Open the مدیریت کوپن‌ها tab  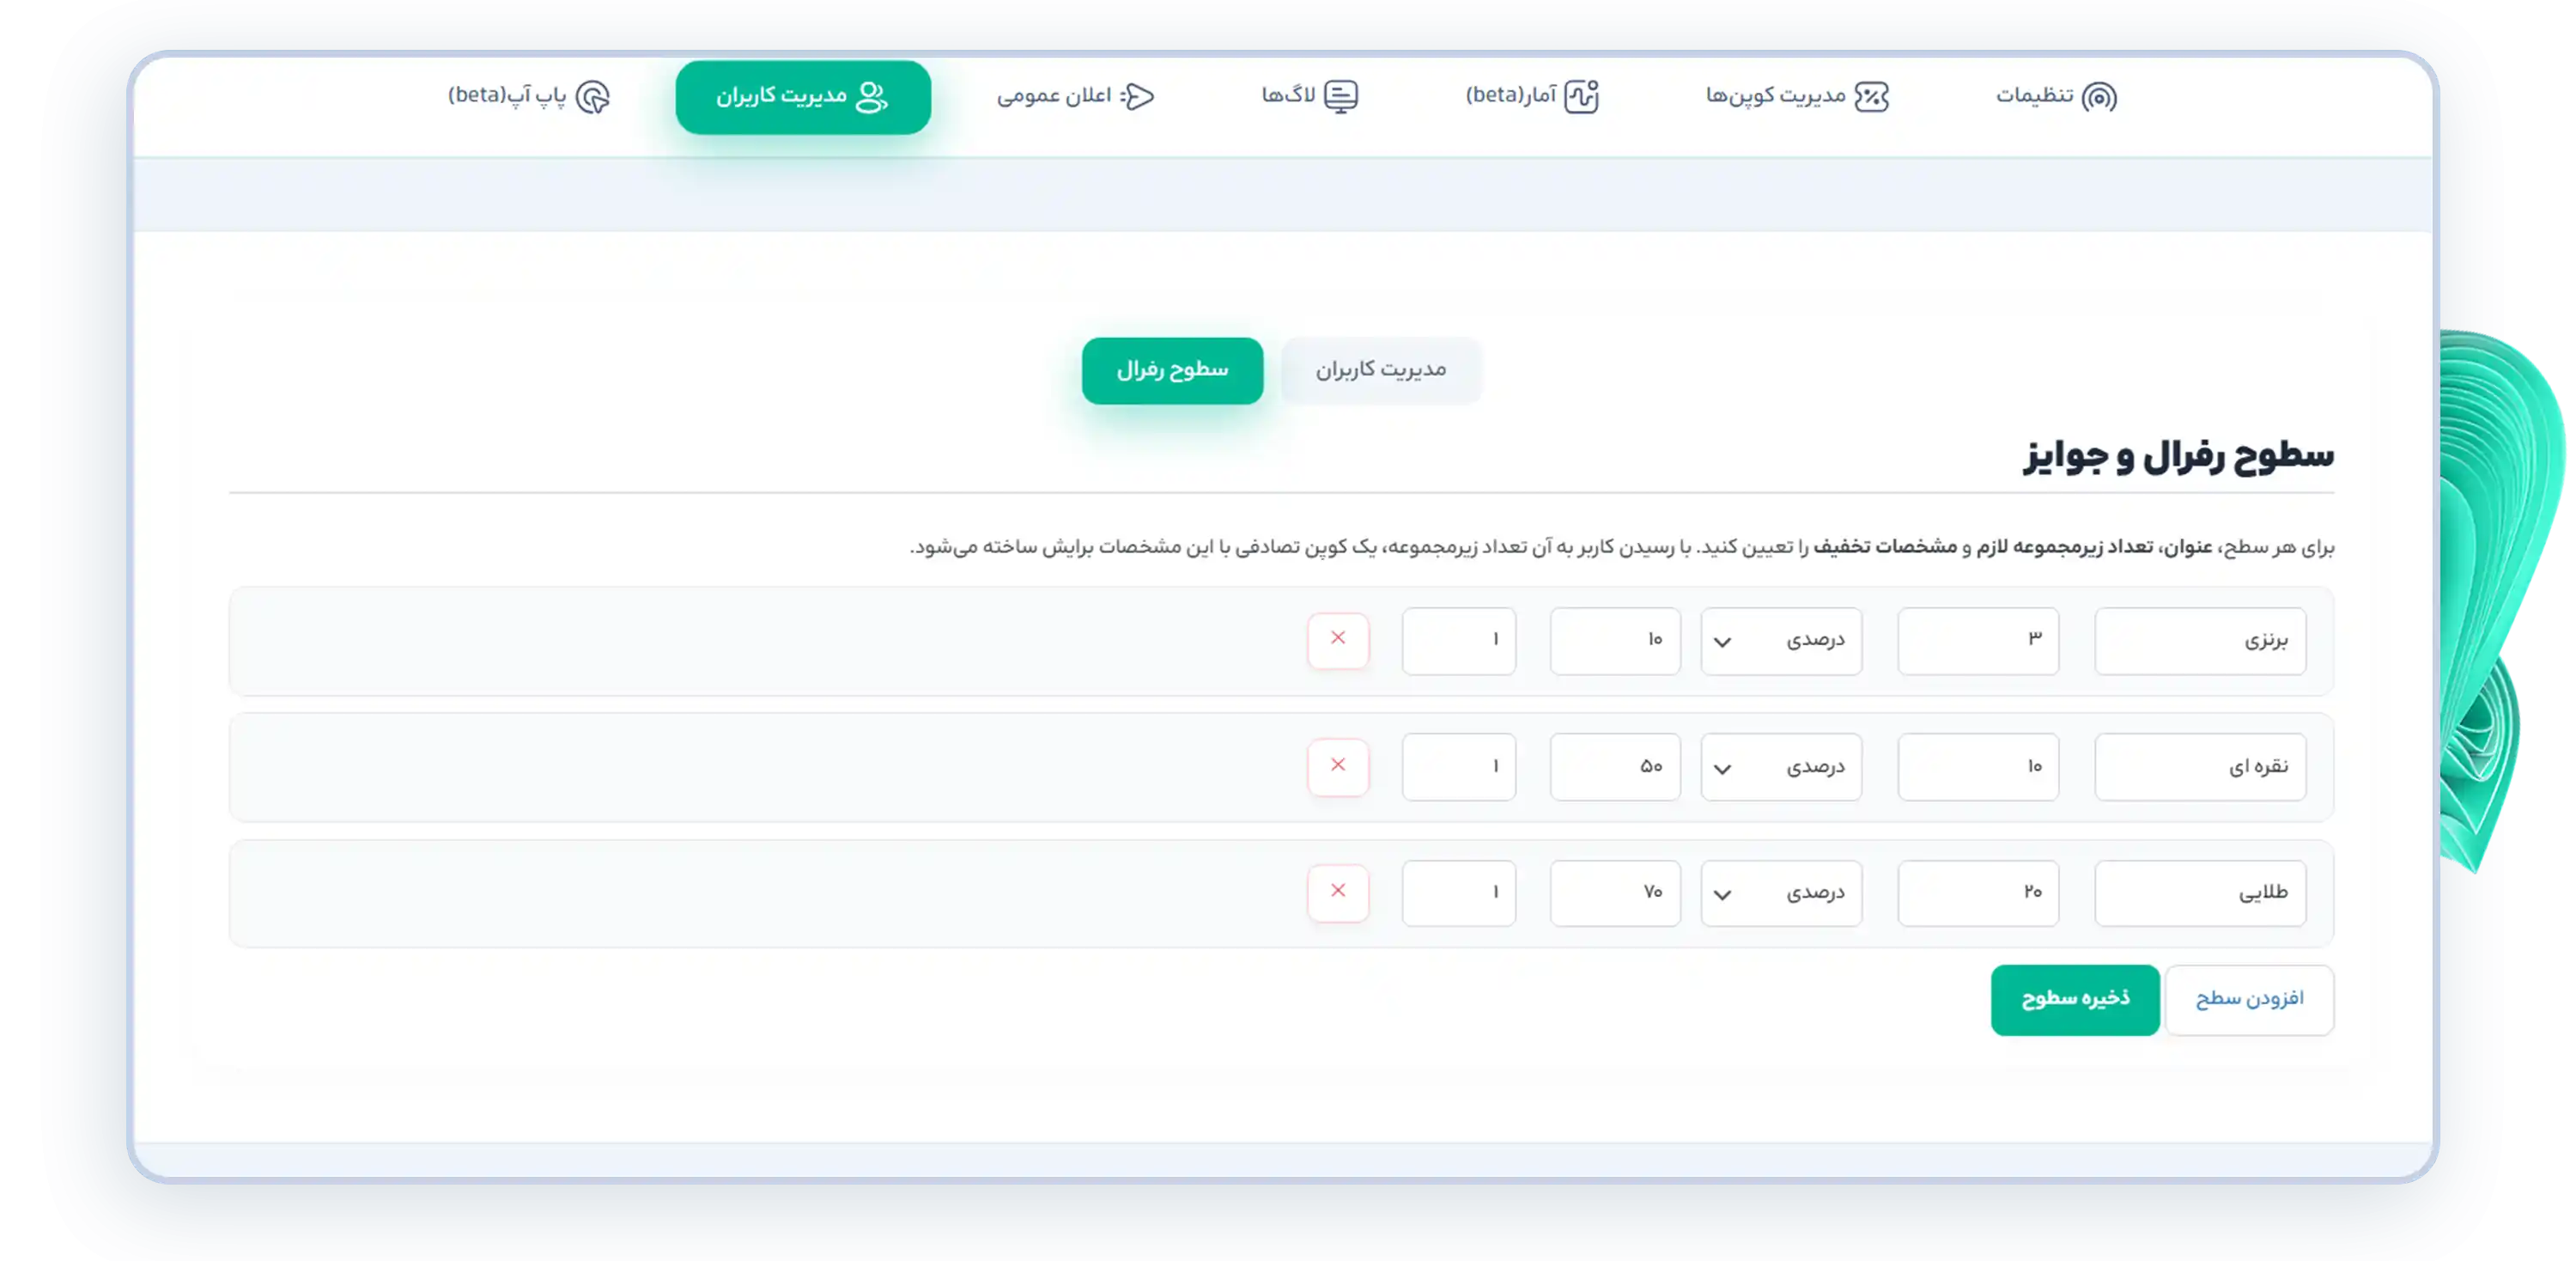[1797, 97]
